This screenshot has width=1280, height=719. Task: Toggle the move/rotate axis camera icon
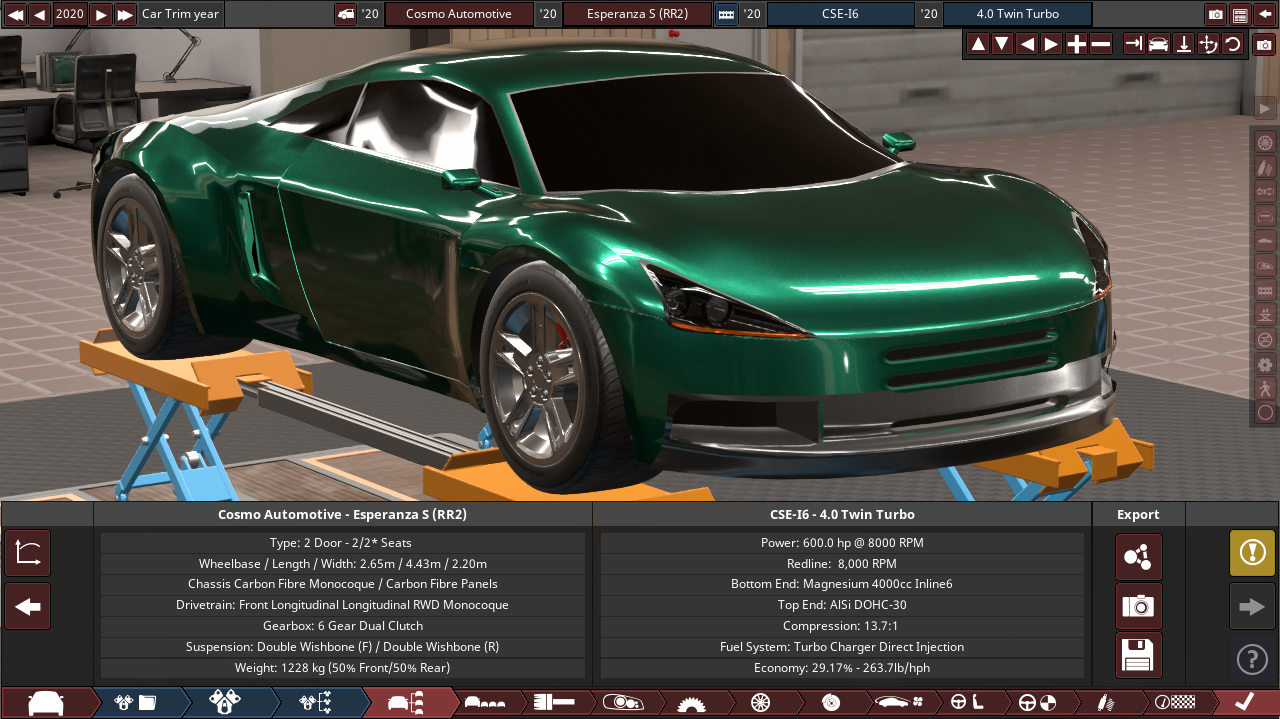pyautogui.click(x=1208, y=44)
